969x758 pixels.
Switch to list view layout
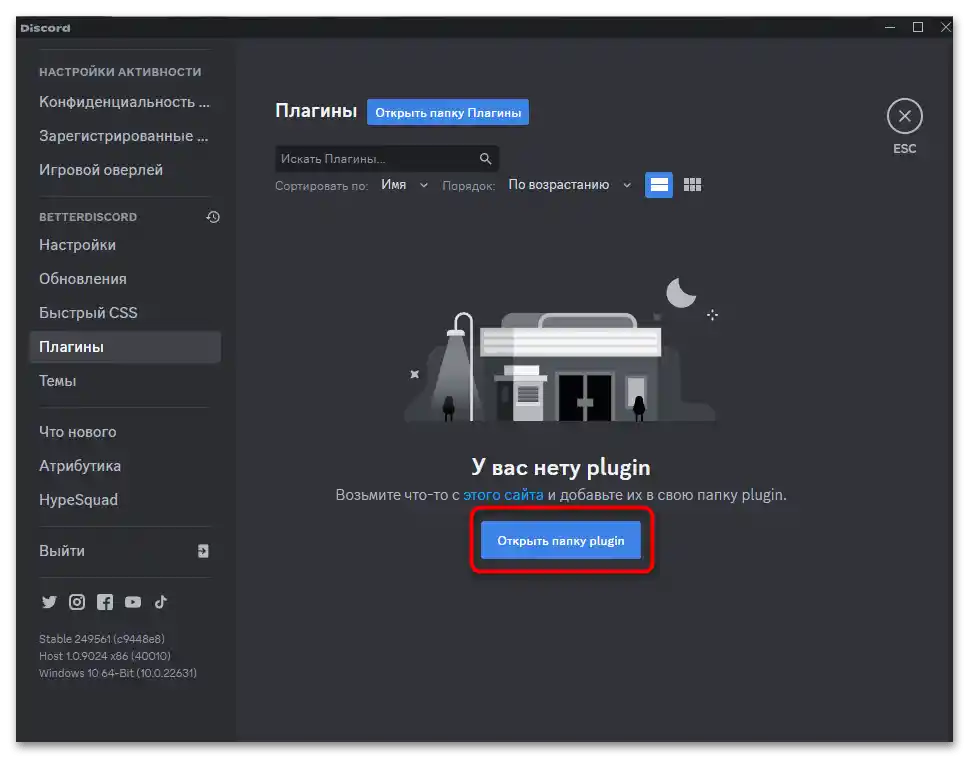tap(659, 185)
